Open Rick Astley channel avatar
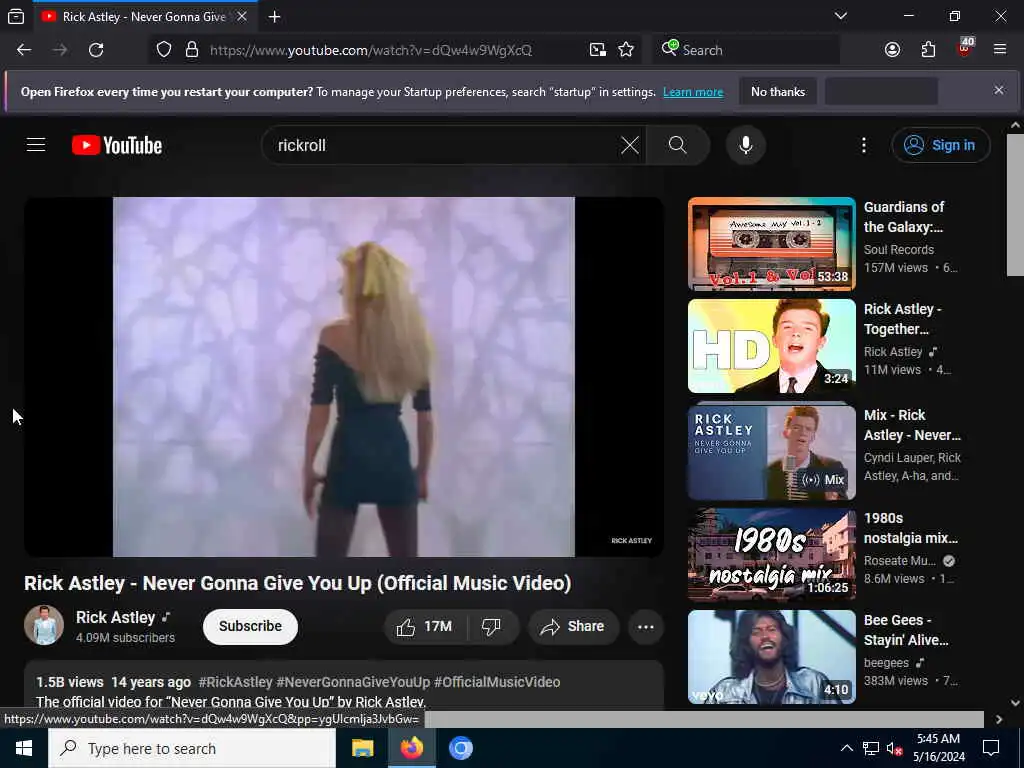This screenshot has height=768, width=1024. click(x=44, y=625)
